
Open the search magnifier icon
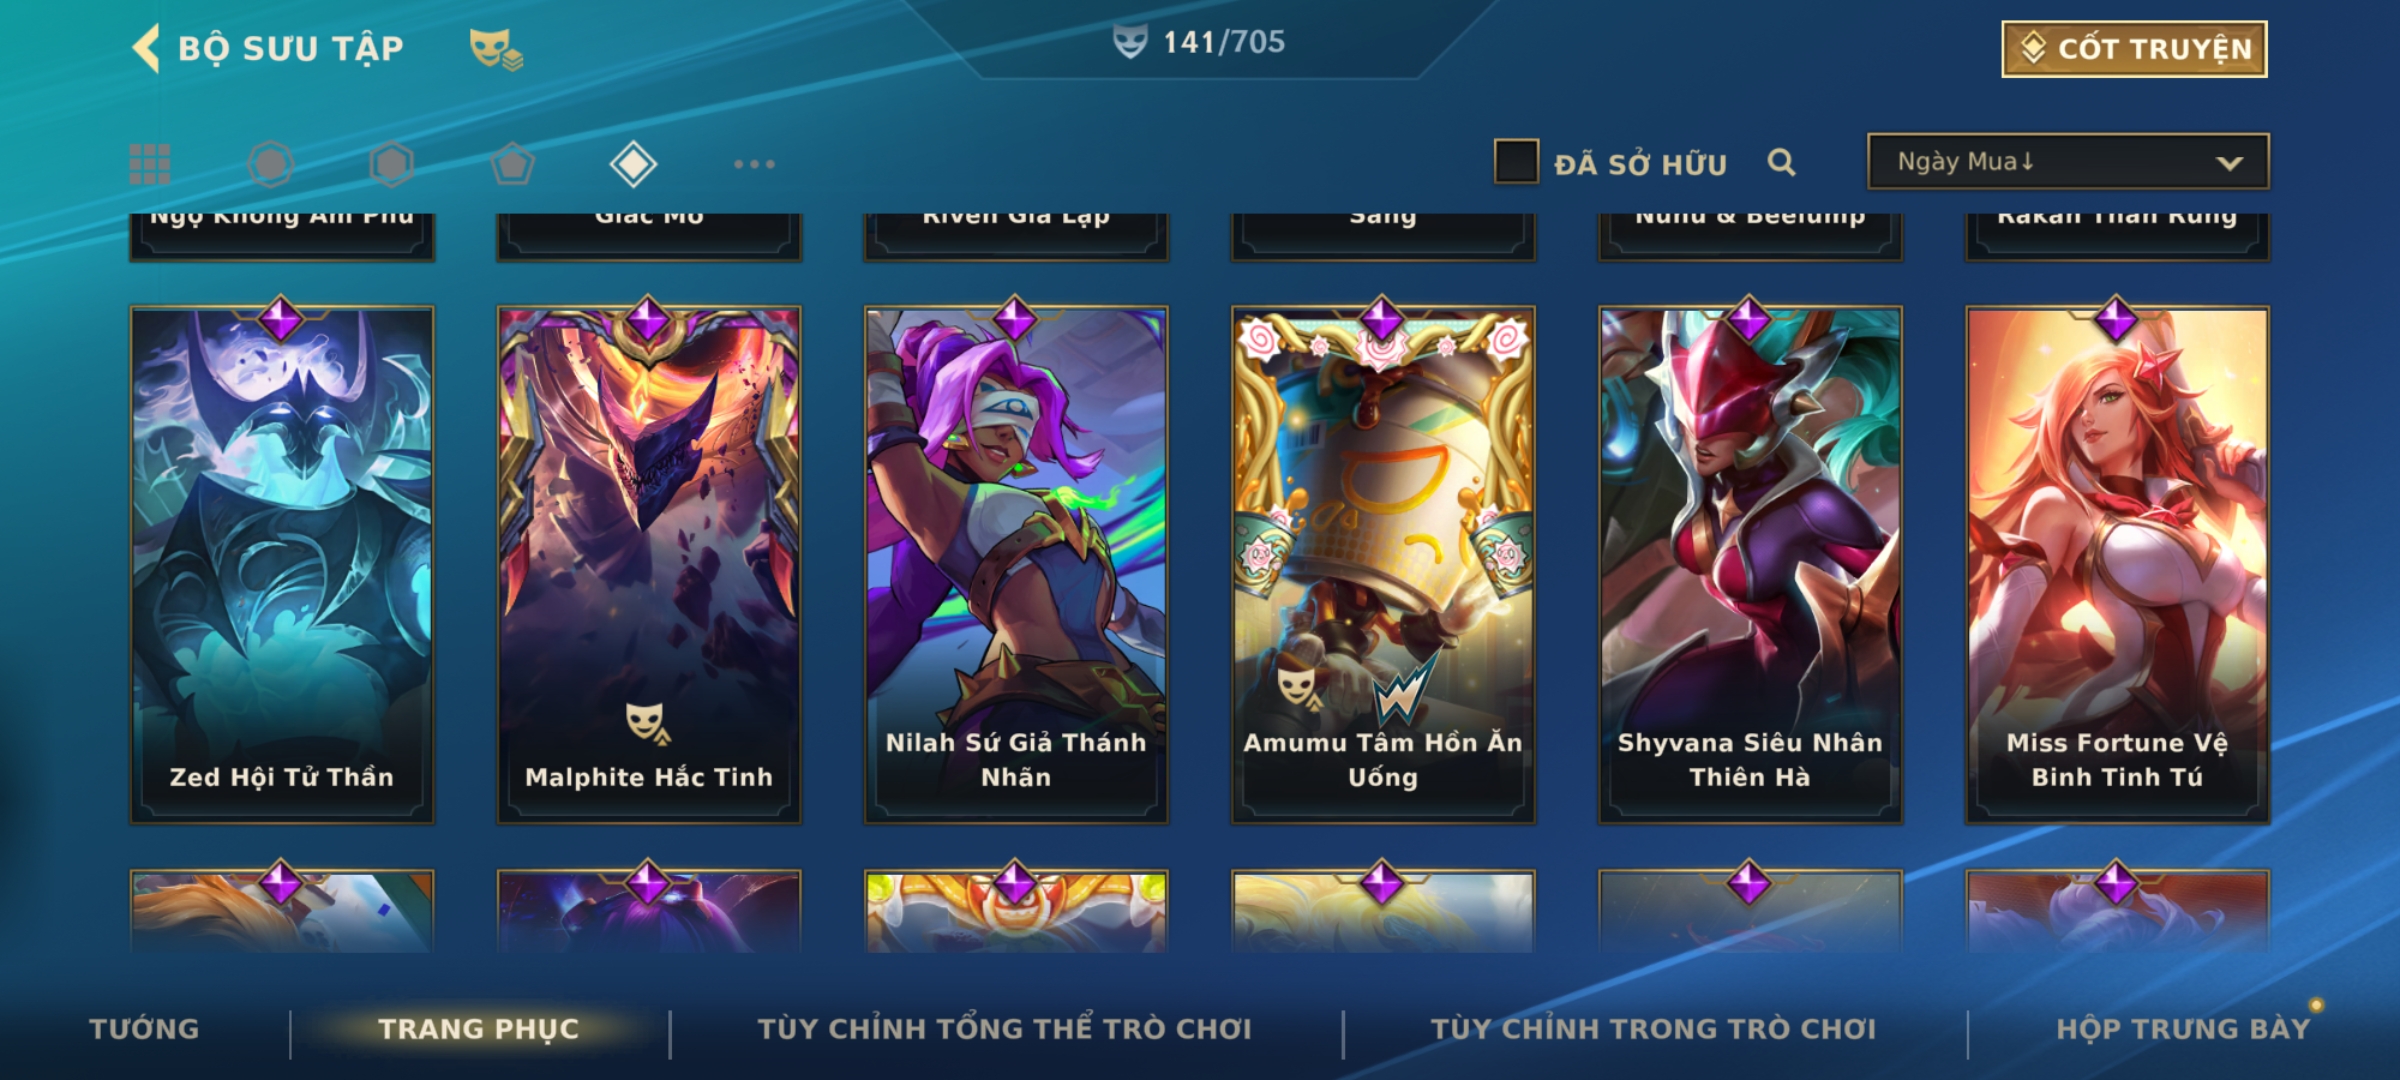click(x=1781, y=162)
